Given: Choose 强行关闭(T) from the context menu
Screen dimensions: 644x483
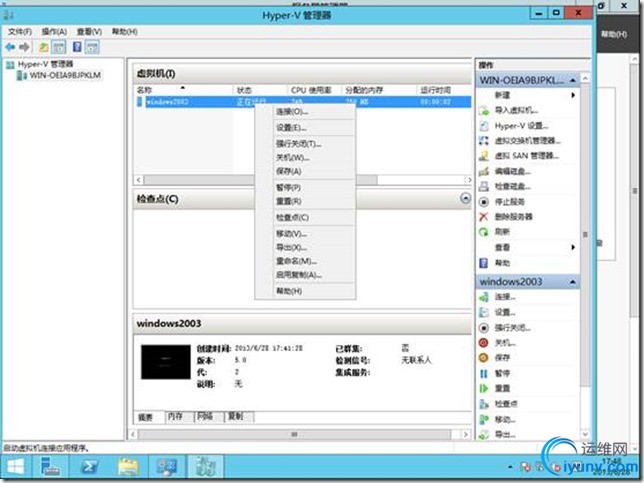Looking at the screenshot, I should (305, 144).
